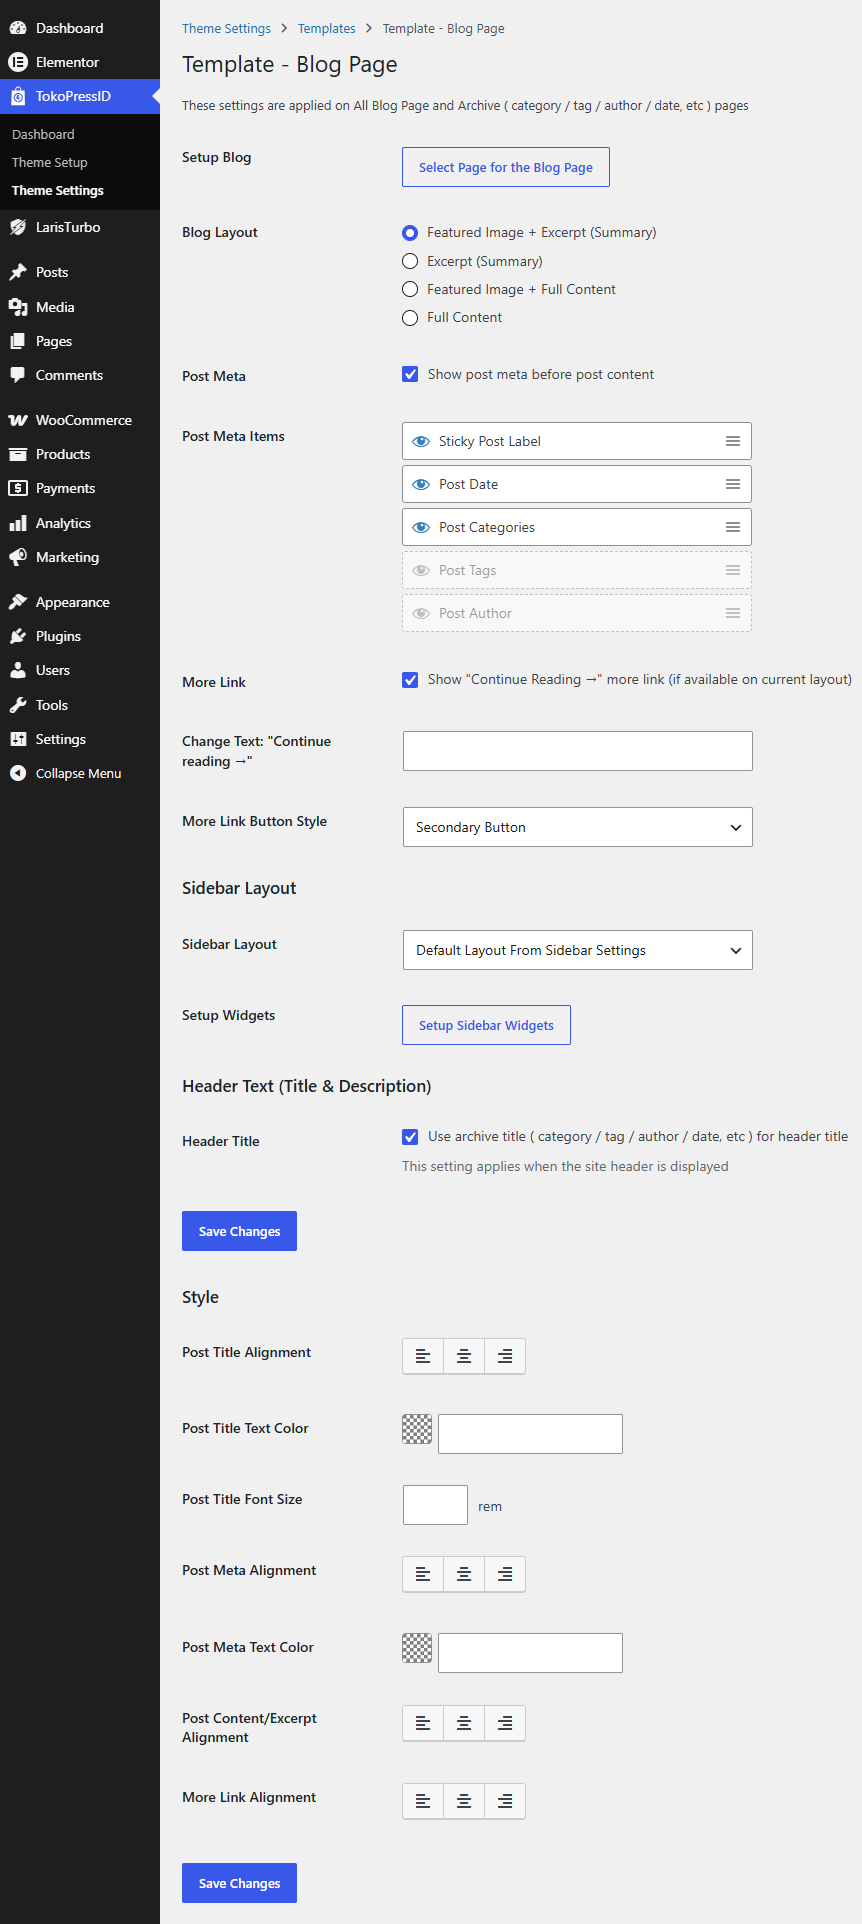Click the Pages icon
Viewport: 862px width, 1924px height.
18,341
